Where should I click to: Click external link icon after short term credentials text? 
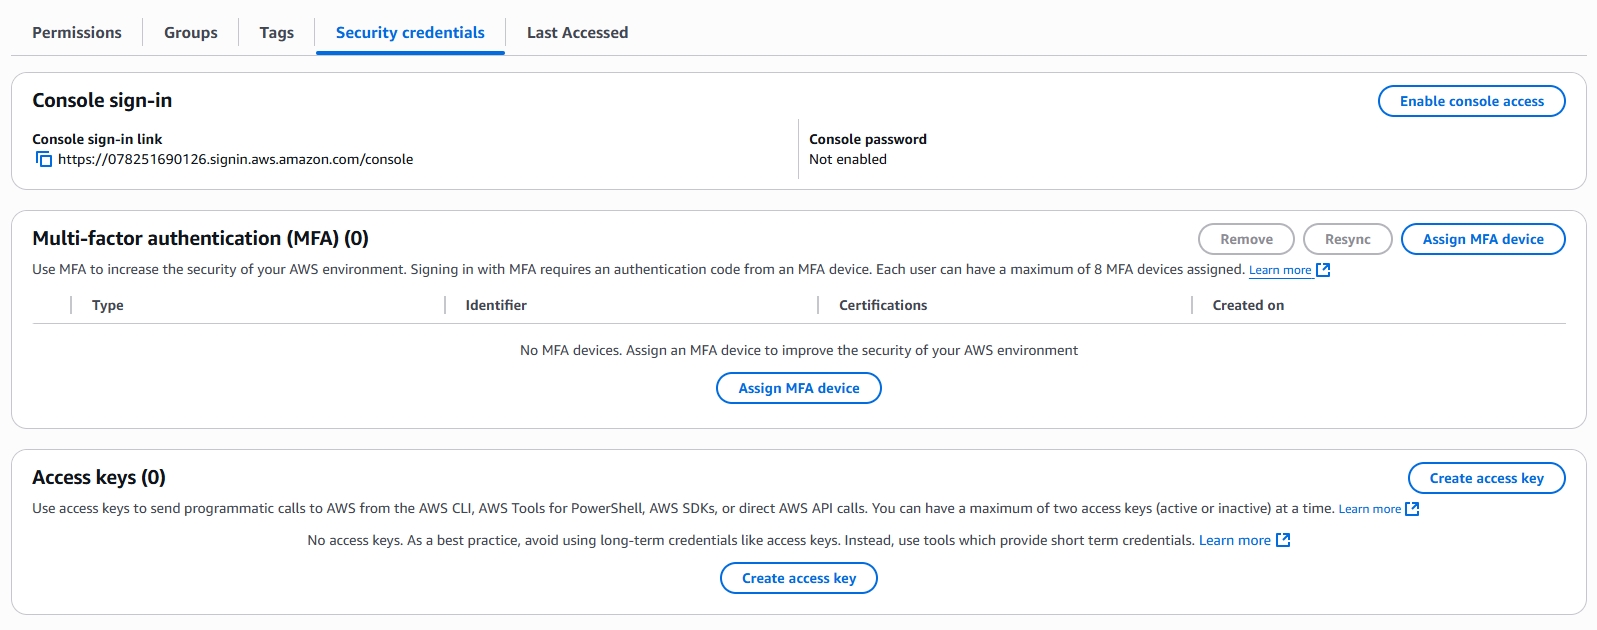point(1283,540)
